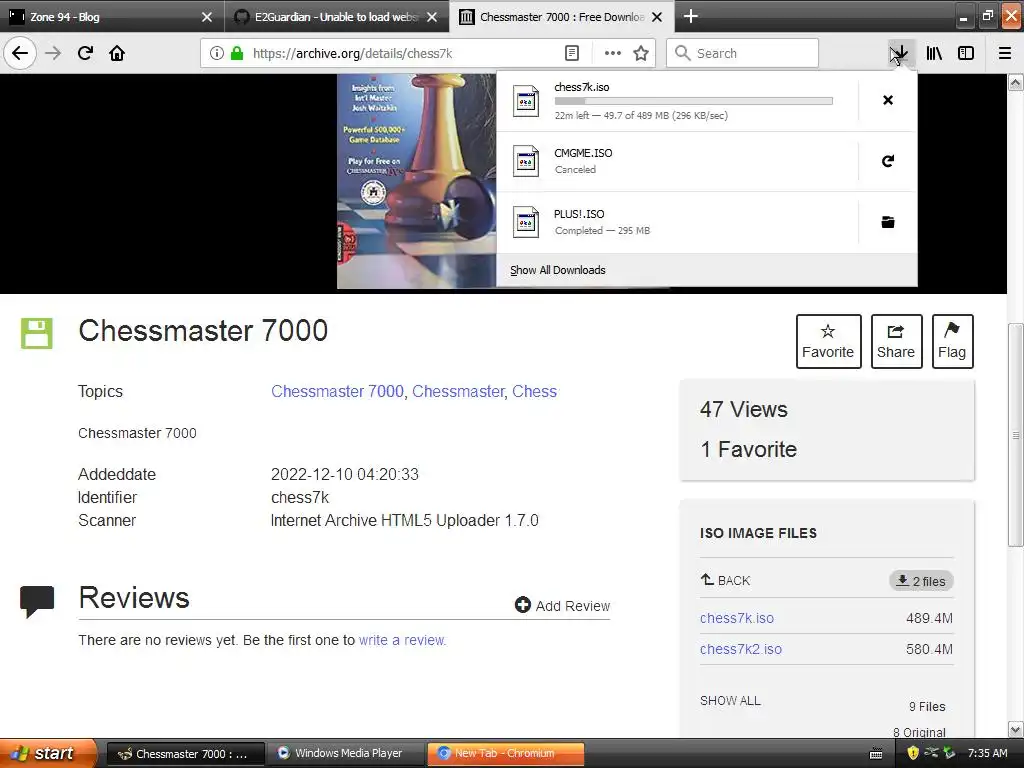Image resolution: width=1024 pixels, height=768 pixels.
Task: Download chess7k2.iso from file list
Action: pyautogui.click(x=741, y=649)
